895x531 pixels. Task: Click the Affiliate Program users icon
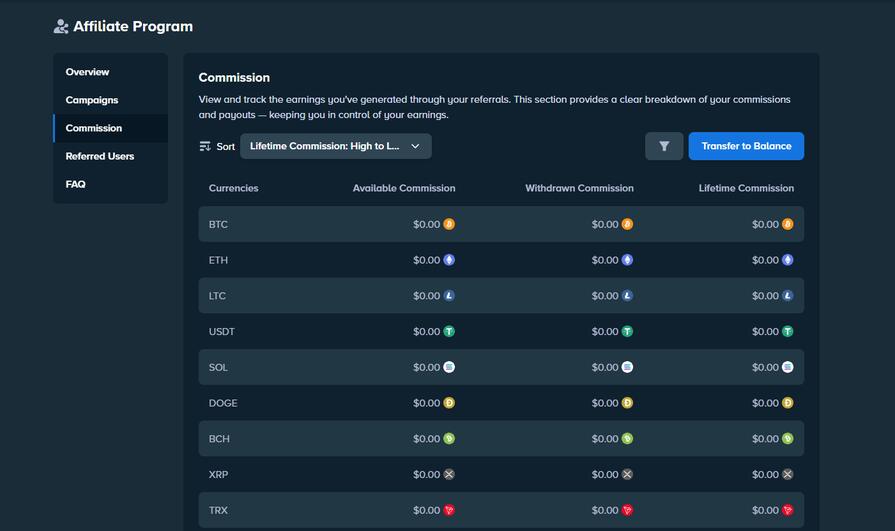point(62,27)
